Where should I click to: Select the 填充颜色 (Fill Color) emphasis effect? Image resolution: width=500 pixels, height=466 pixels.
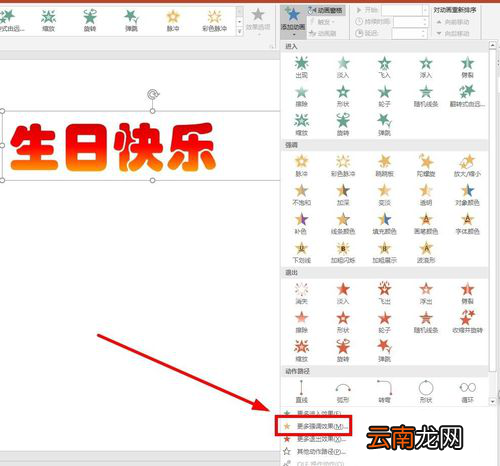[384, 224]
